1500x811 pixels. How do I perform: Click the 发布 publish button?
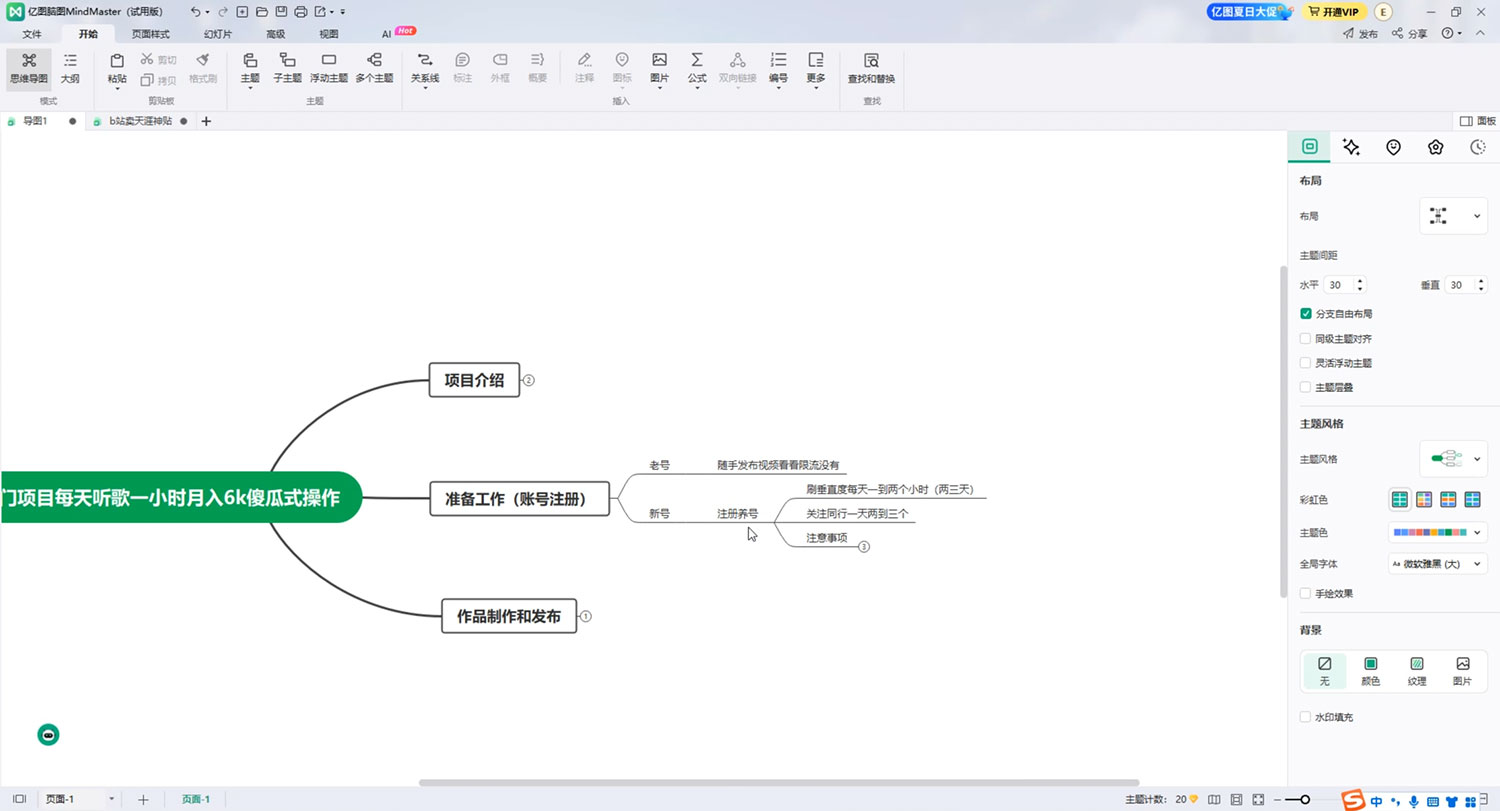(1360, 34)
